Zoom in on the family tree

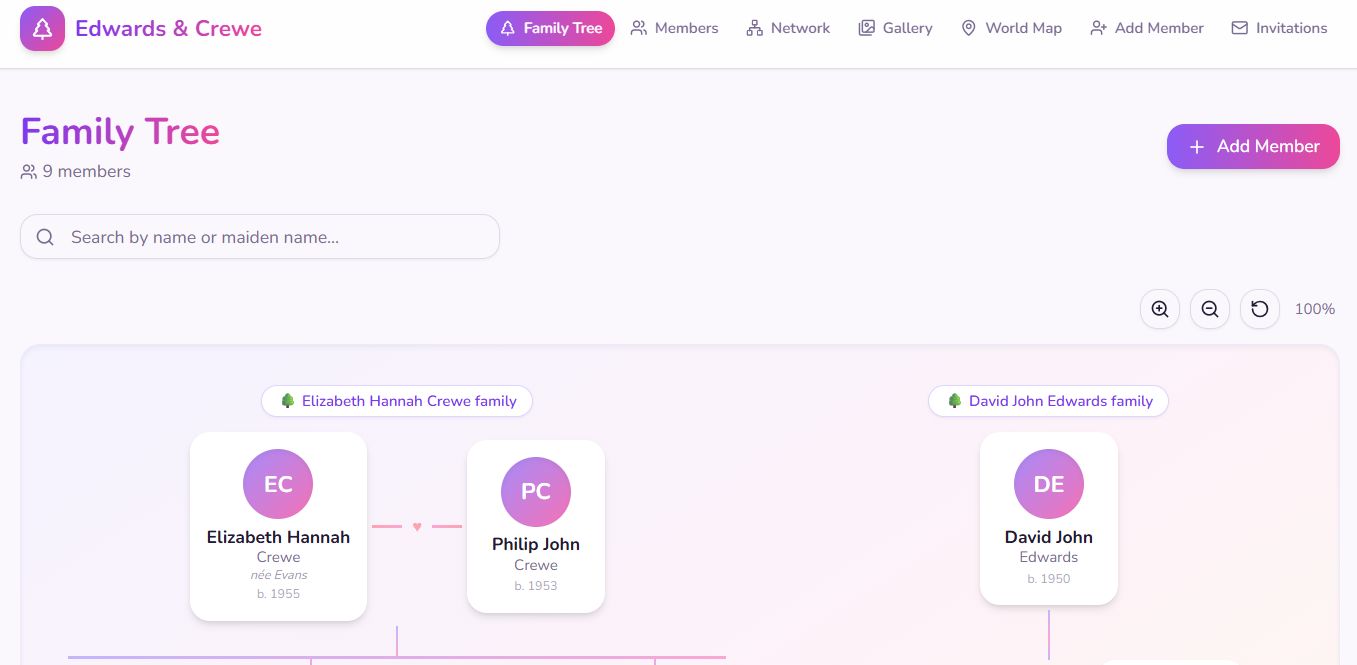[1160, 309]
